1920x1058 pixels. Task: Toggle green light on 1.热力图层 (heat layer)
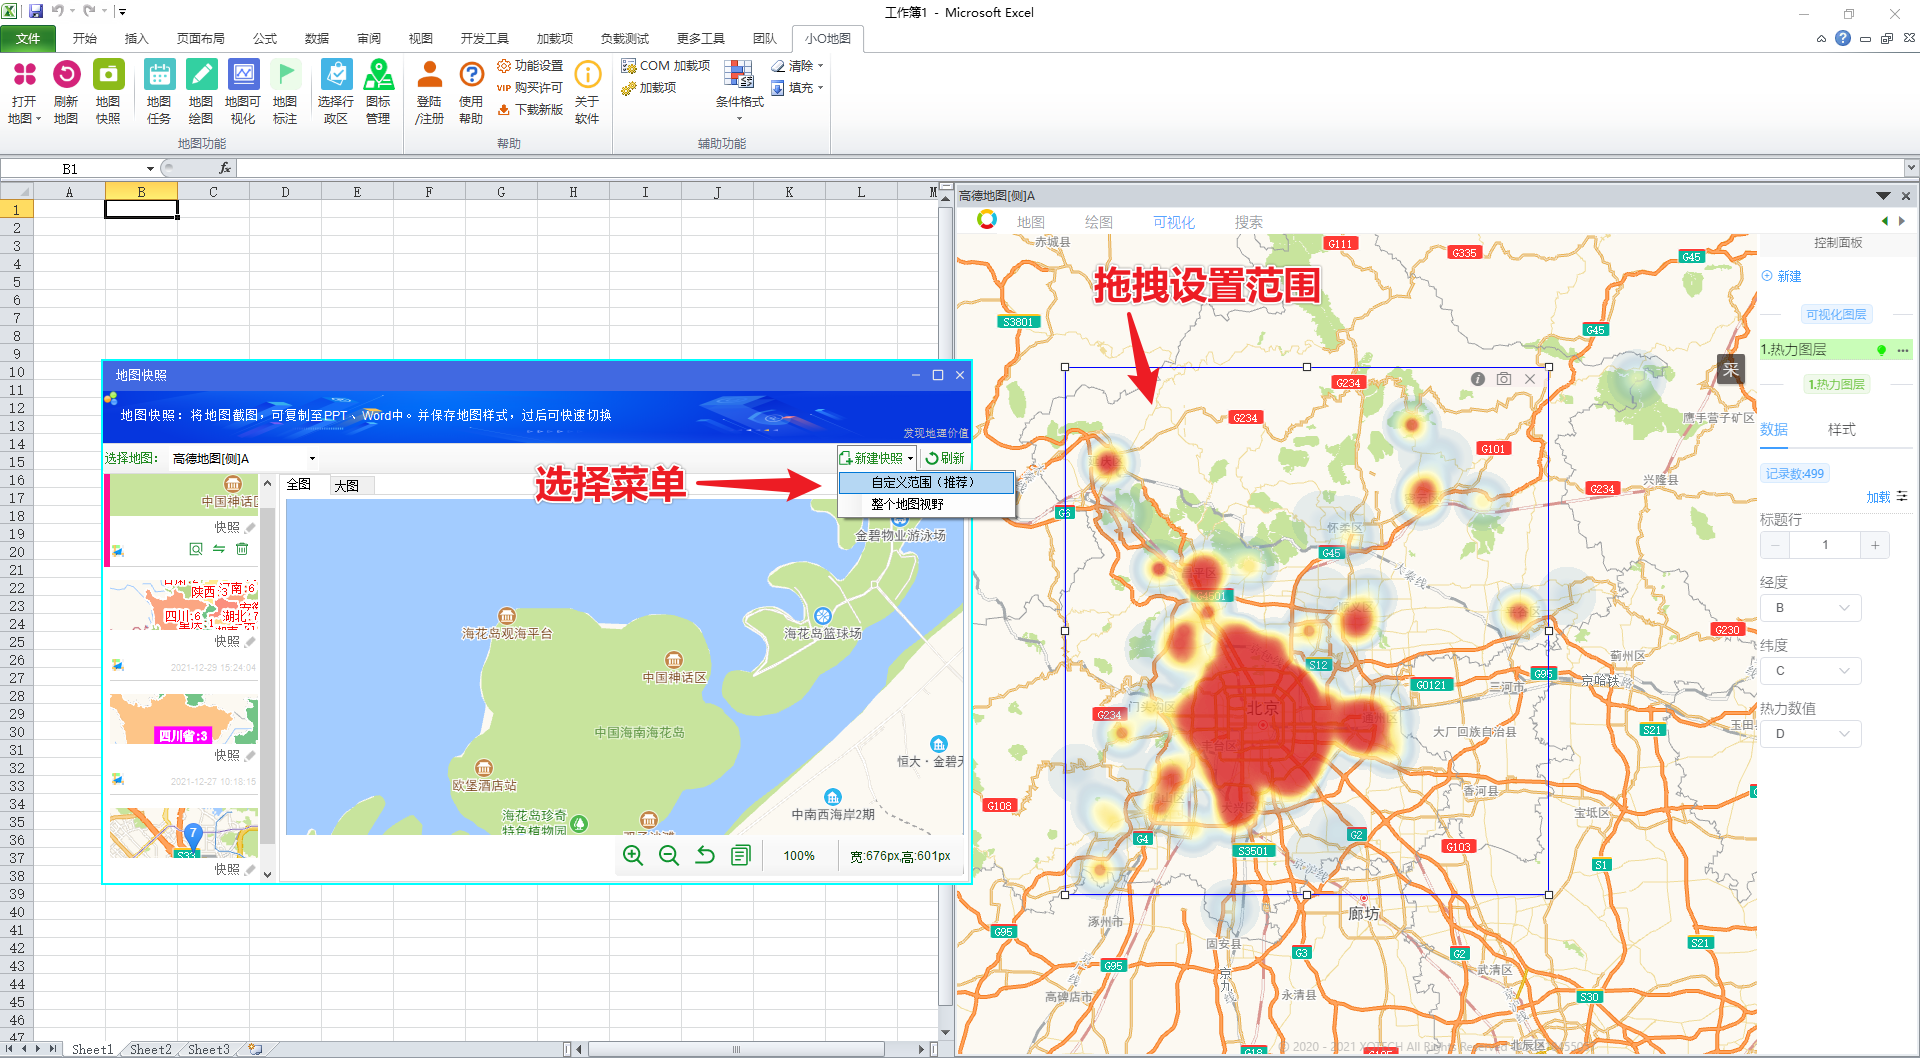coord(1882,350)
